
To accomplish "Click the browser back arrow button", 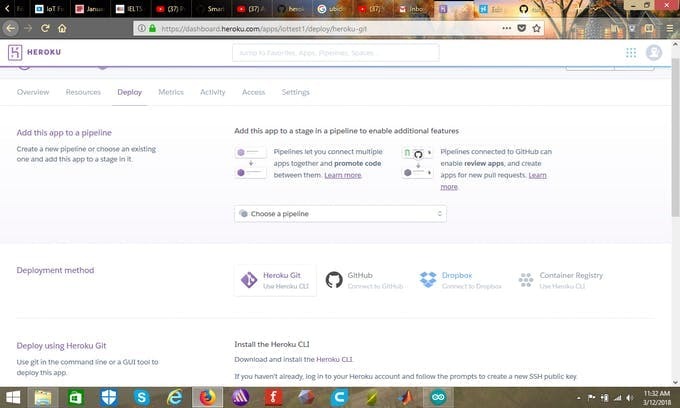I will coord(10,29).
